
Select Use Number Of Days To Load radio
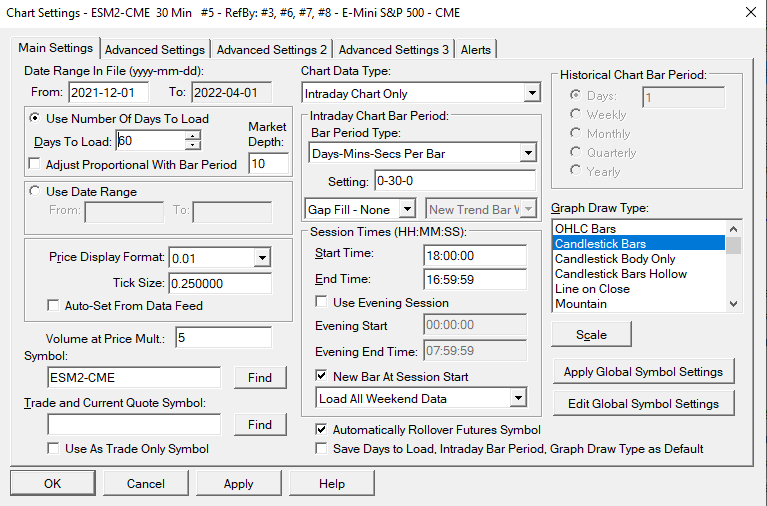click(34, 118)
